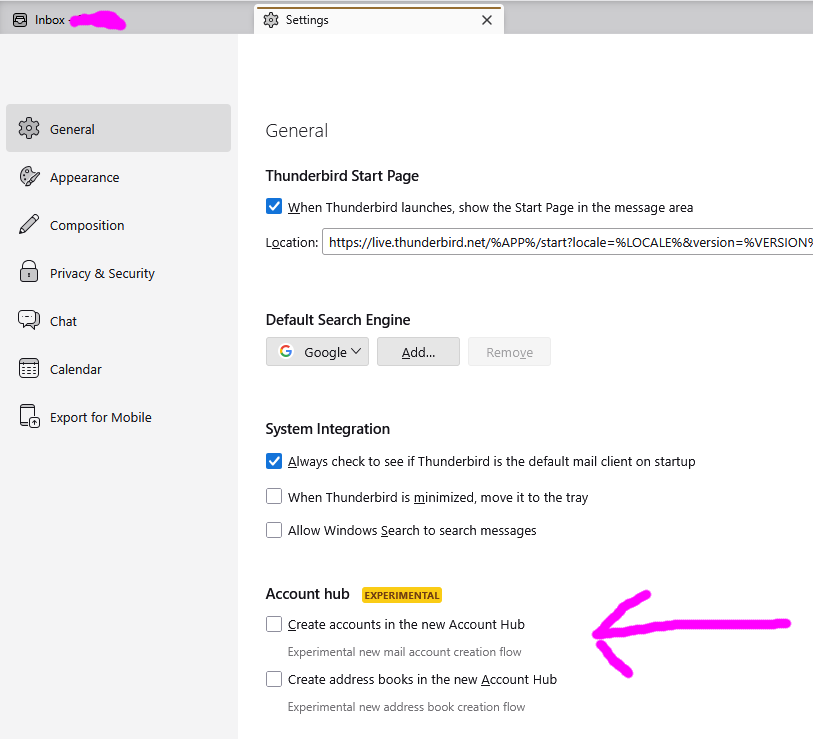Click the Composition pencil icon
813x739 pixels.
29,225
